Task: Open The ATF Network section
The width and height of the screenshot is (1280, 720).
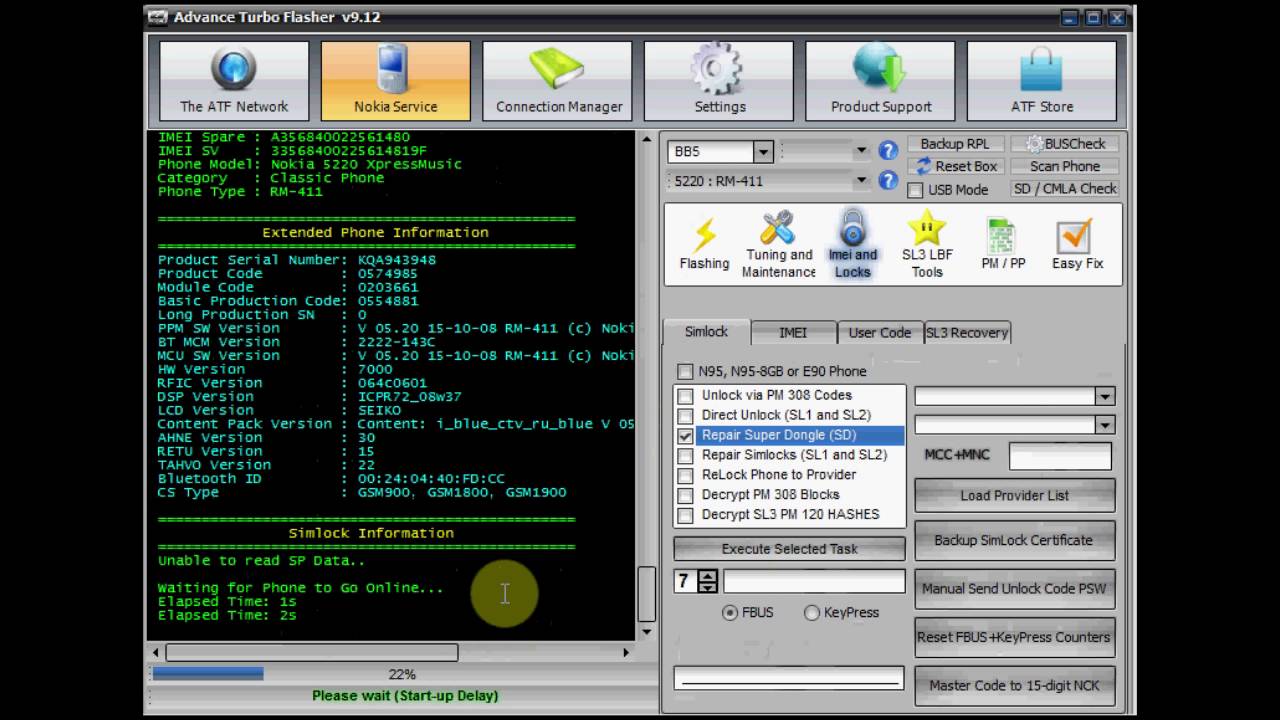Action: tap(234, 81)
